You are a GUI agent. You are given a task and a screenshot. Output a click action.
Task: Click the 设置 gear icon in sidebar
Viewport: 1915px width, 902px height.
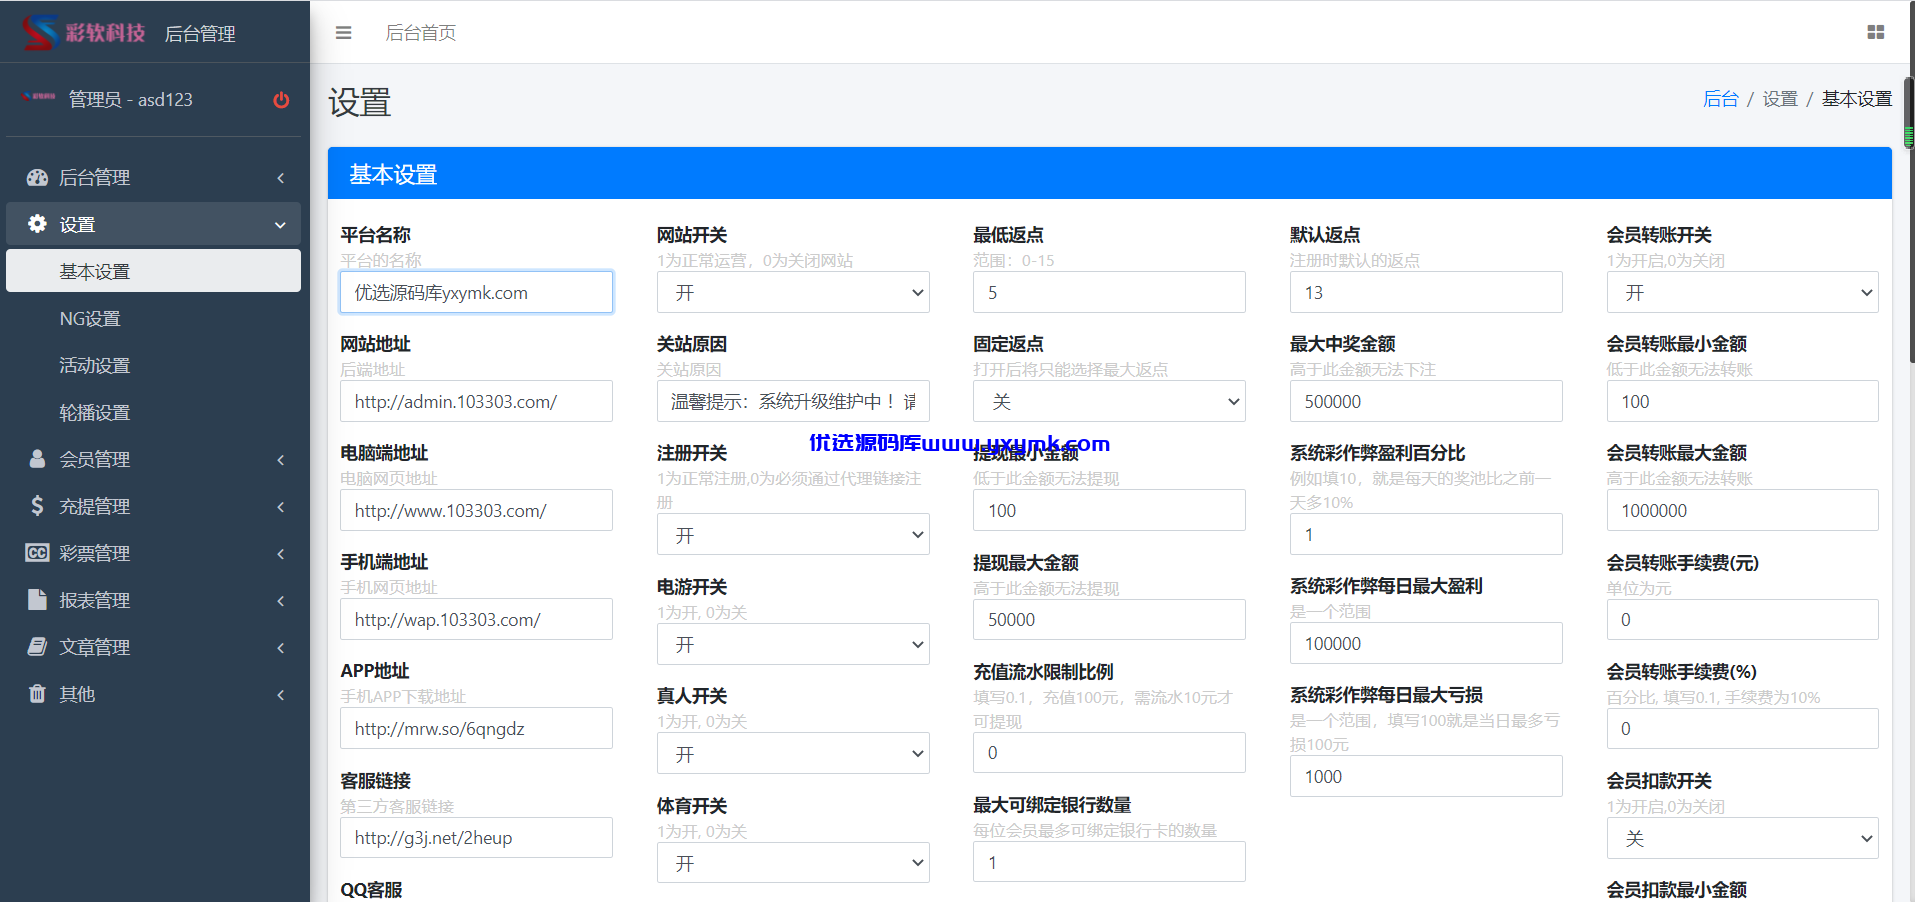[37, 224]
